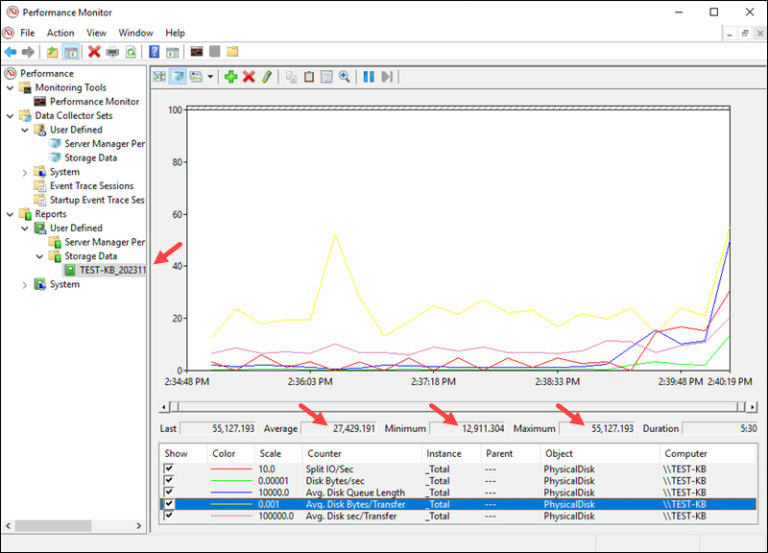Click the Update Data next-step icon
The width and height of the screenshot is (768, 553).
tap(387, 77)
